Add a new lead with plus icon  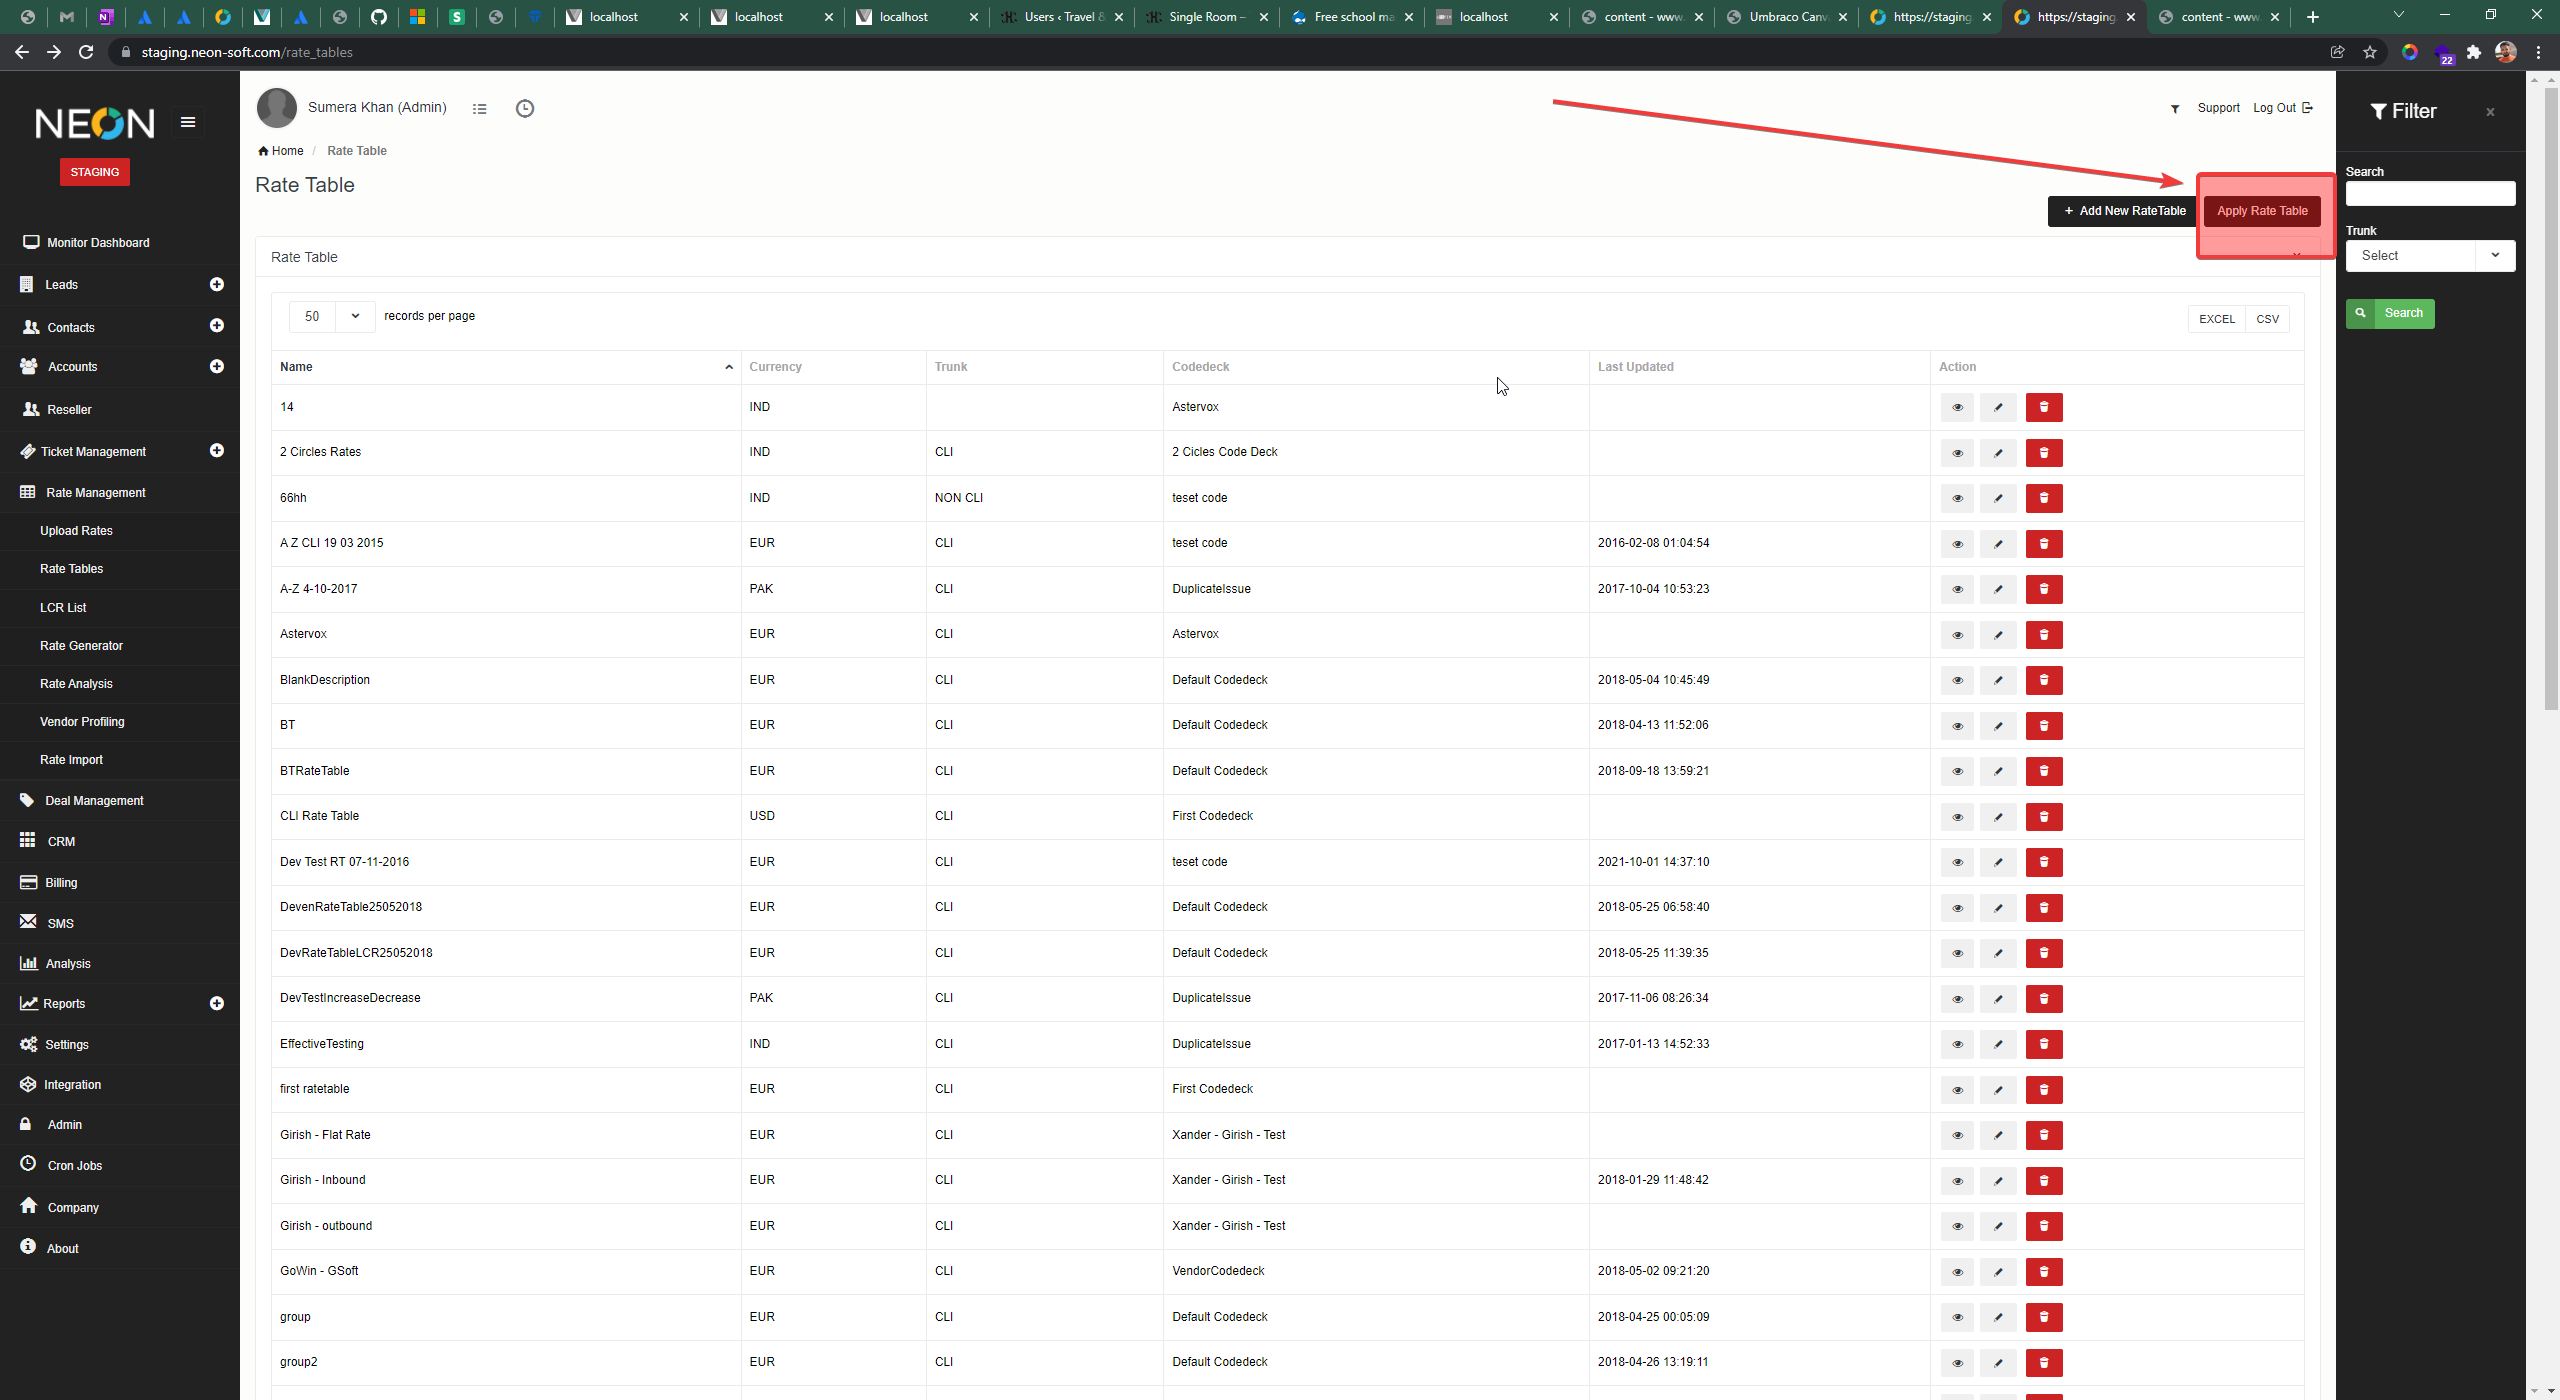coord(216,285)
